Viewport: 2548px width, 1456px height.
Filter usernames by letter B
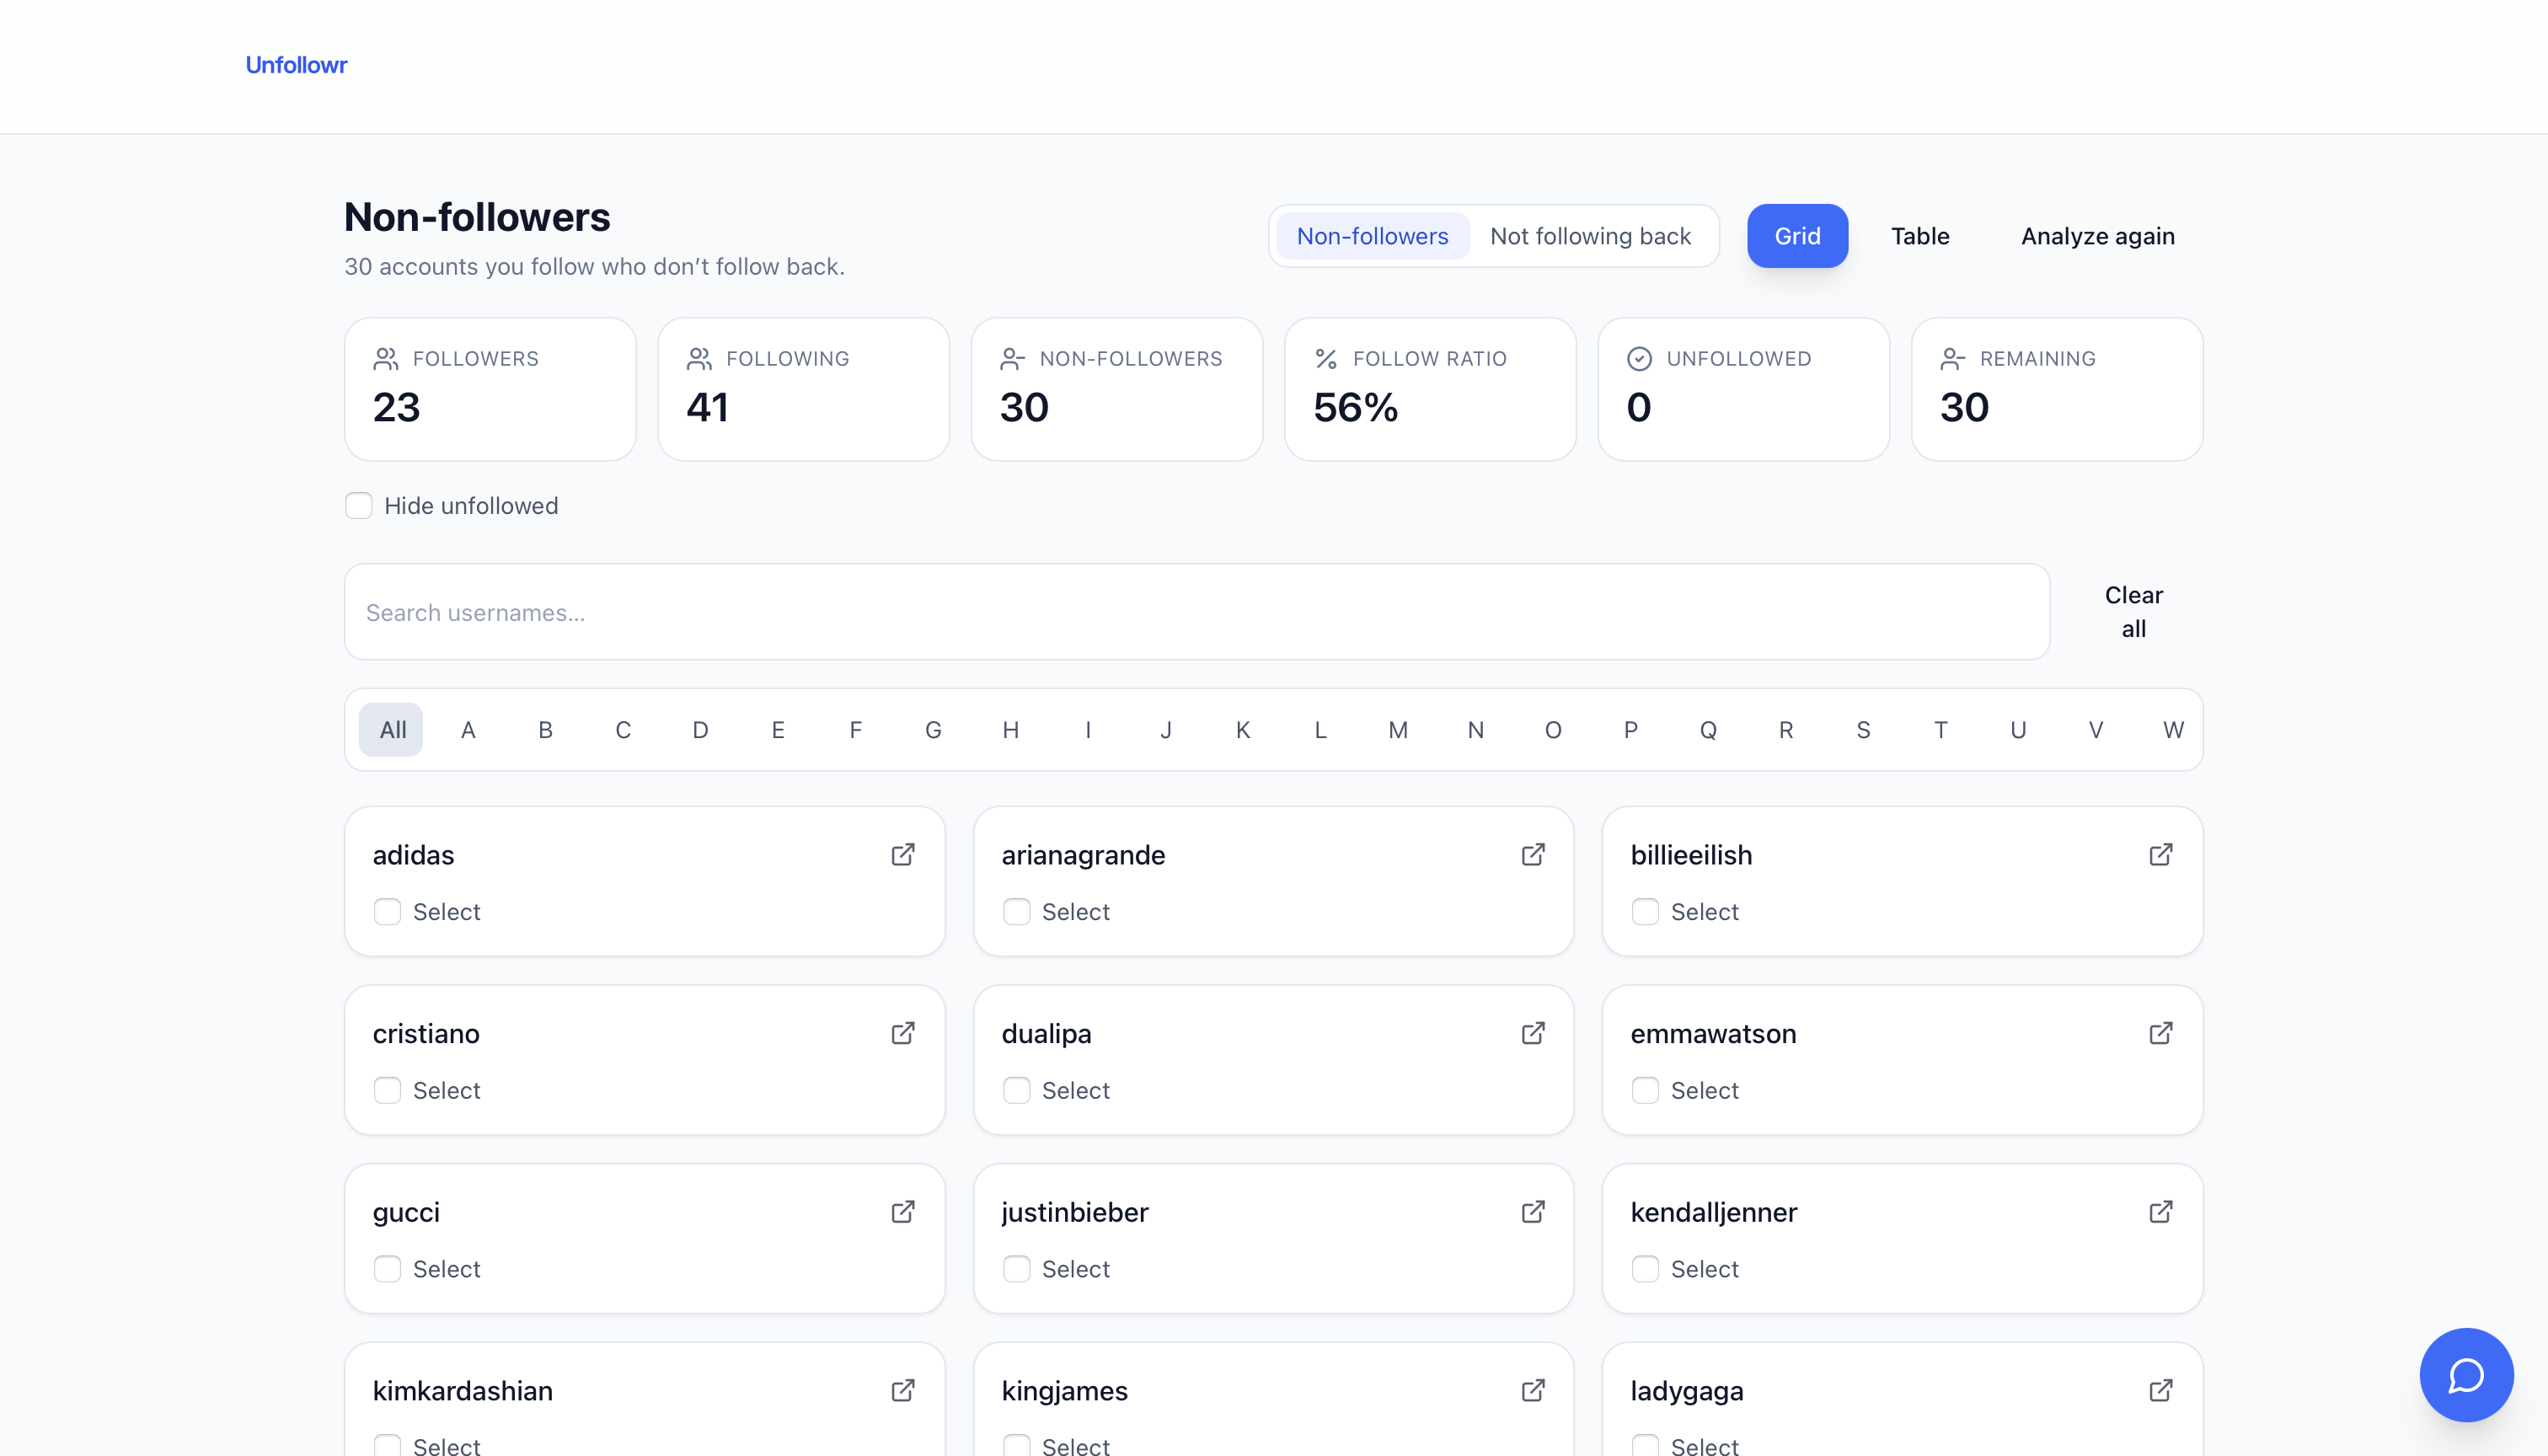pos(545,730)
